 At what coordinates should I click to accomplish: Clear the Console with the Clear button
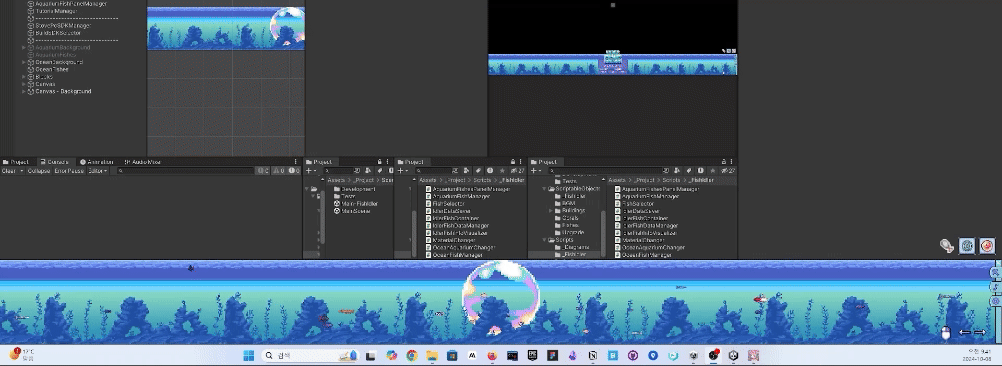(9, 171)
